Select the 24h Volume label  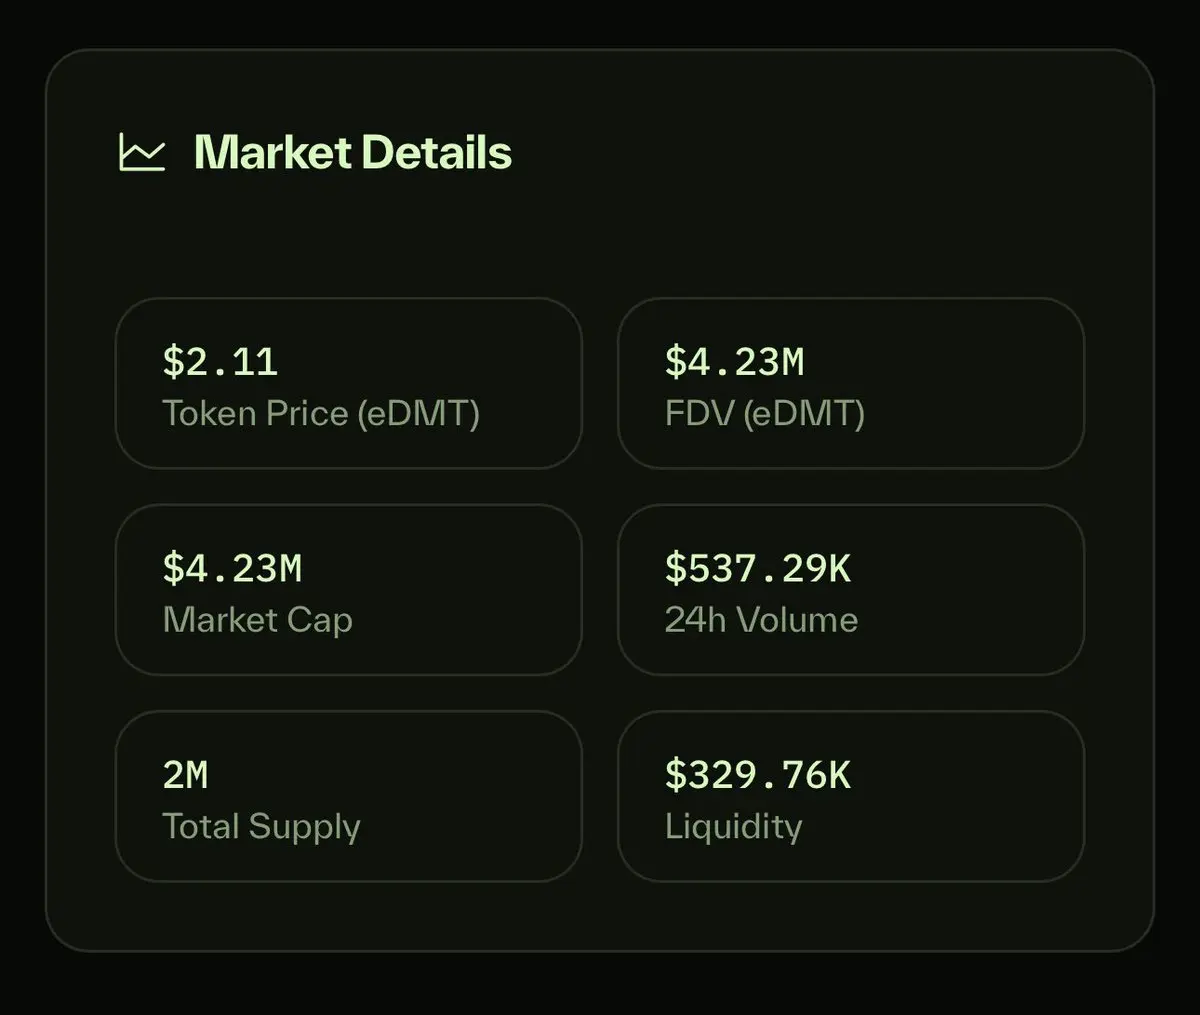coord(762,620)
